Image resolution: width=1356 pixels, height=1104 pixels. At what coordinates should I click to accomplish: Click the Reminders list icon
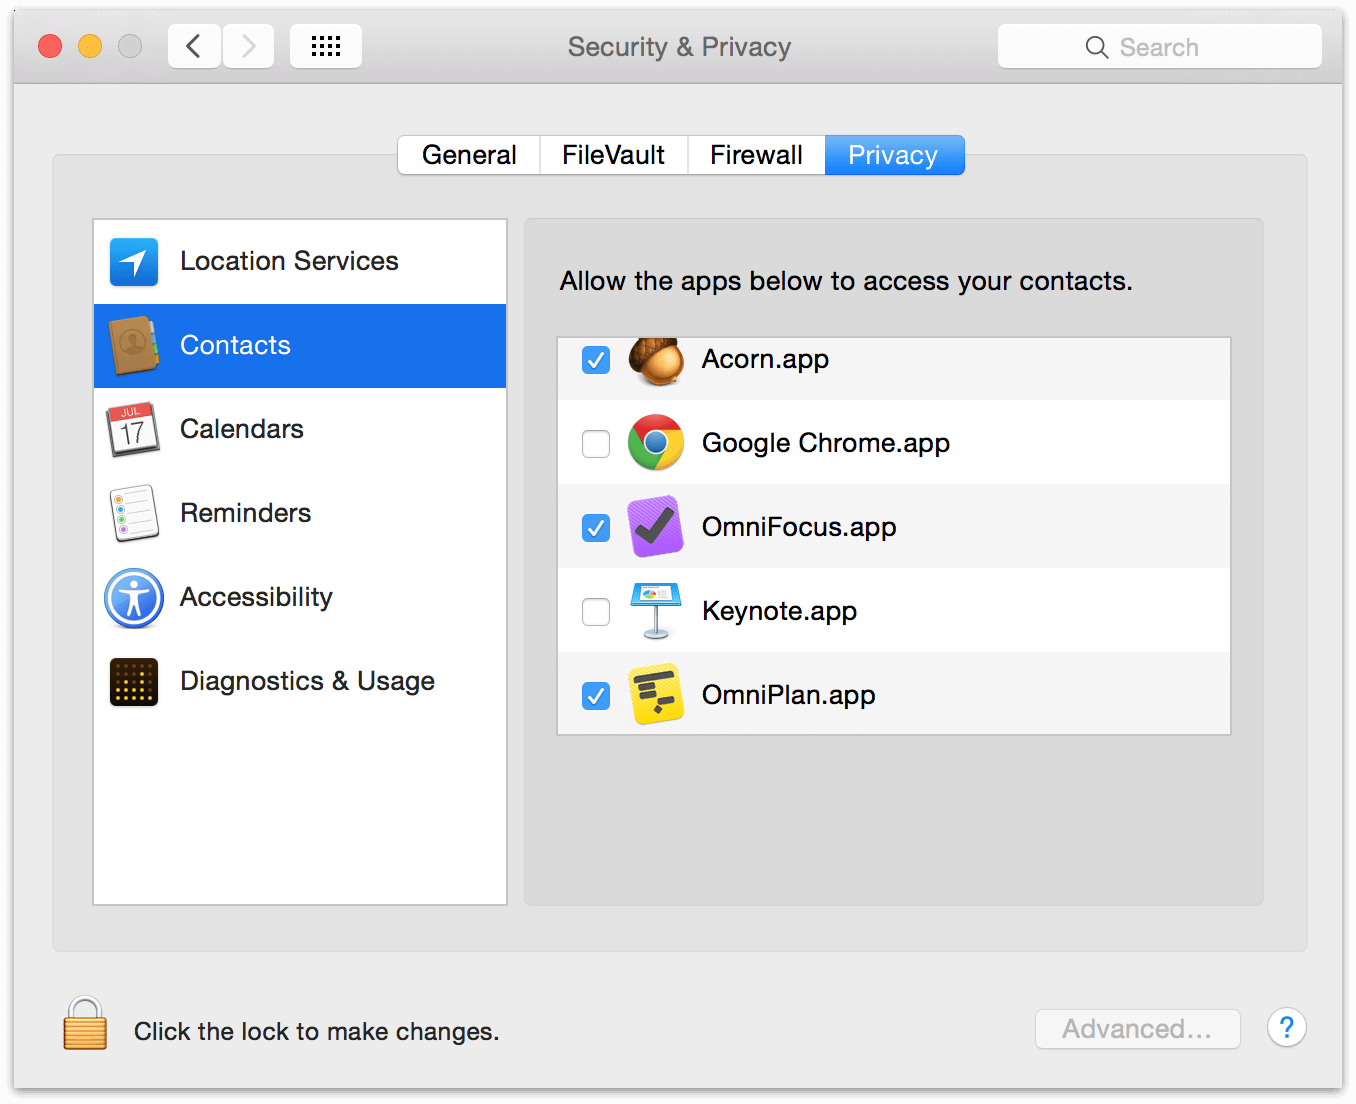pos(134,514)
